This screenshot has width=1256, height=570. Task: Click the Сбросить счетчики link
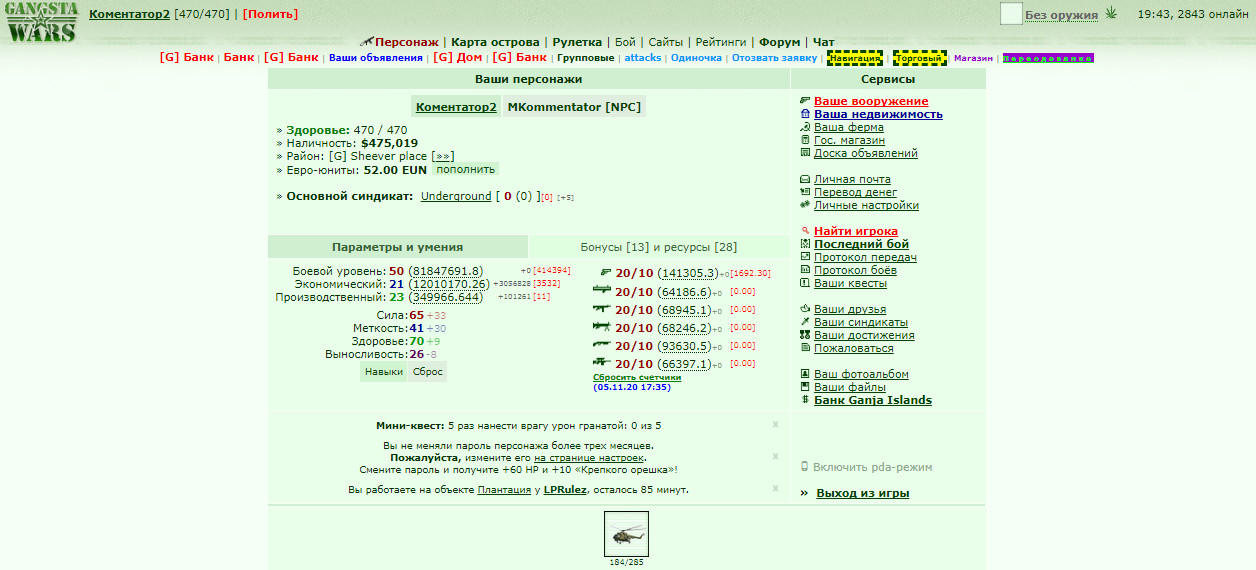pyautogui.click(x=637, y=377)
